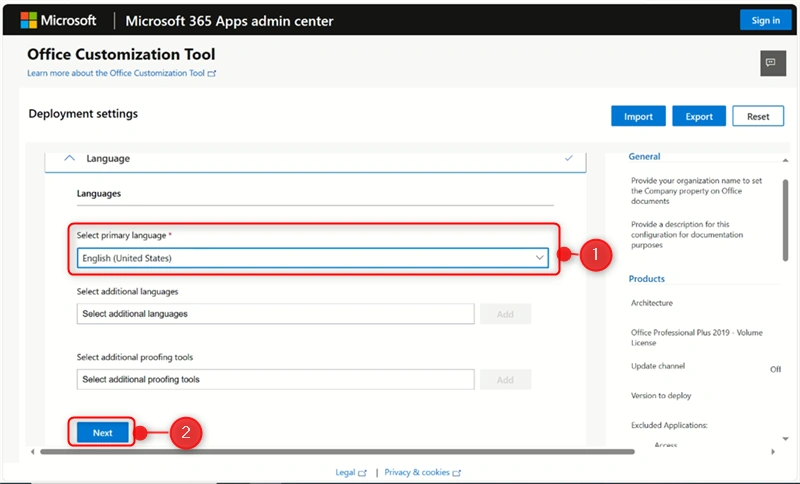Open the feedback chat icon
Screen dimensions: 800x484
coord(772,63)
